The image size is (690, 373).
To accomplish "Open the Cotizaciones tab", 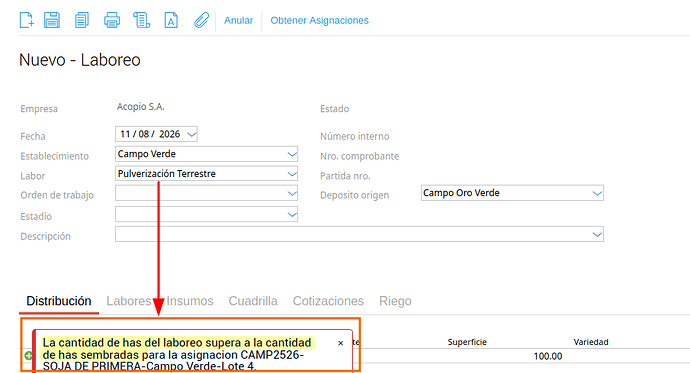I will pos(328,301).
